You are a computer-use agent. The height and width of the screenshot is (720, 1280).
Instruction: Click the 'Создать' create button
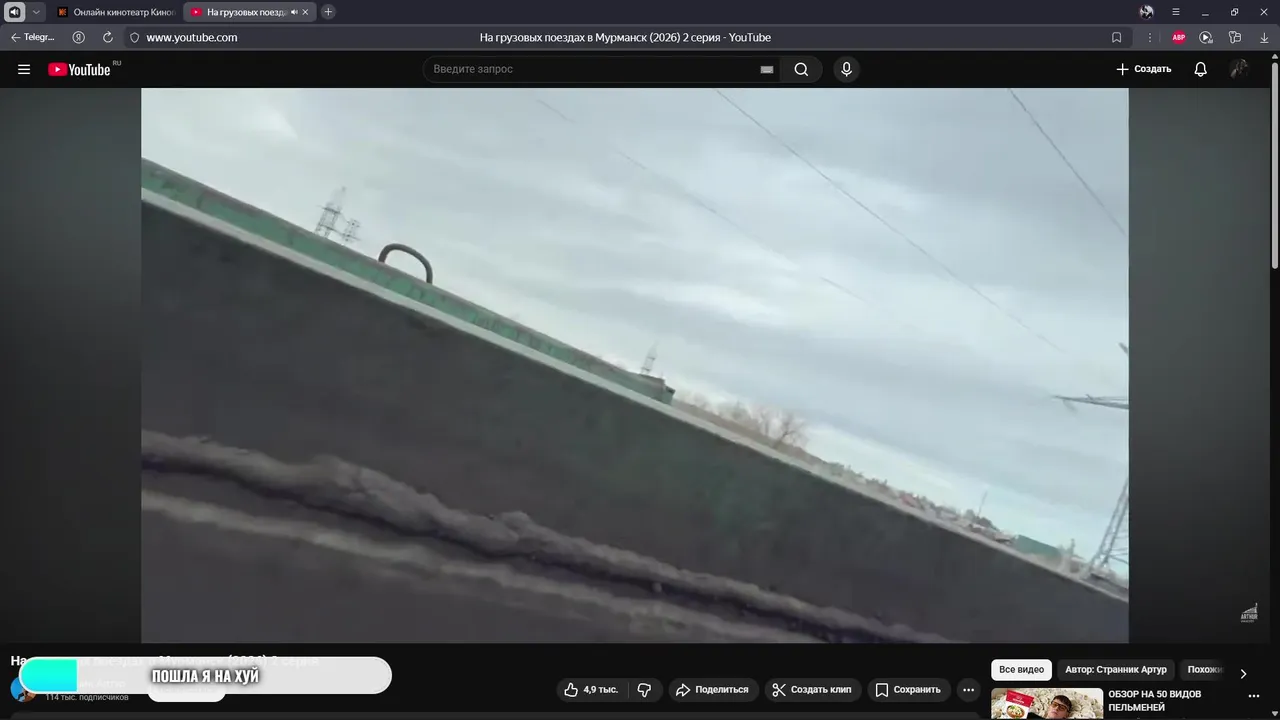1143,69
